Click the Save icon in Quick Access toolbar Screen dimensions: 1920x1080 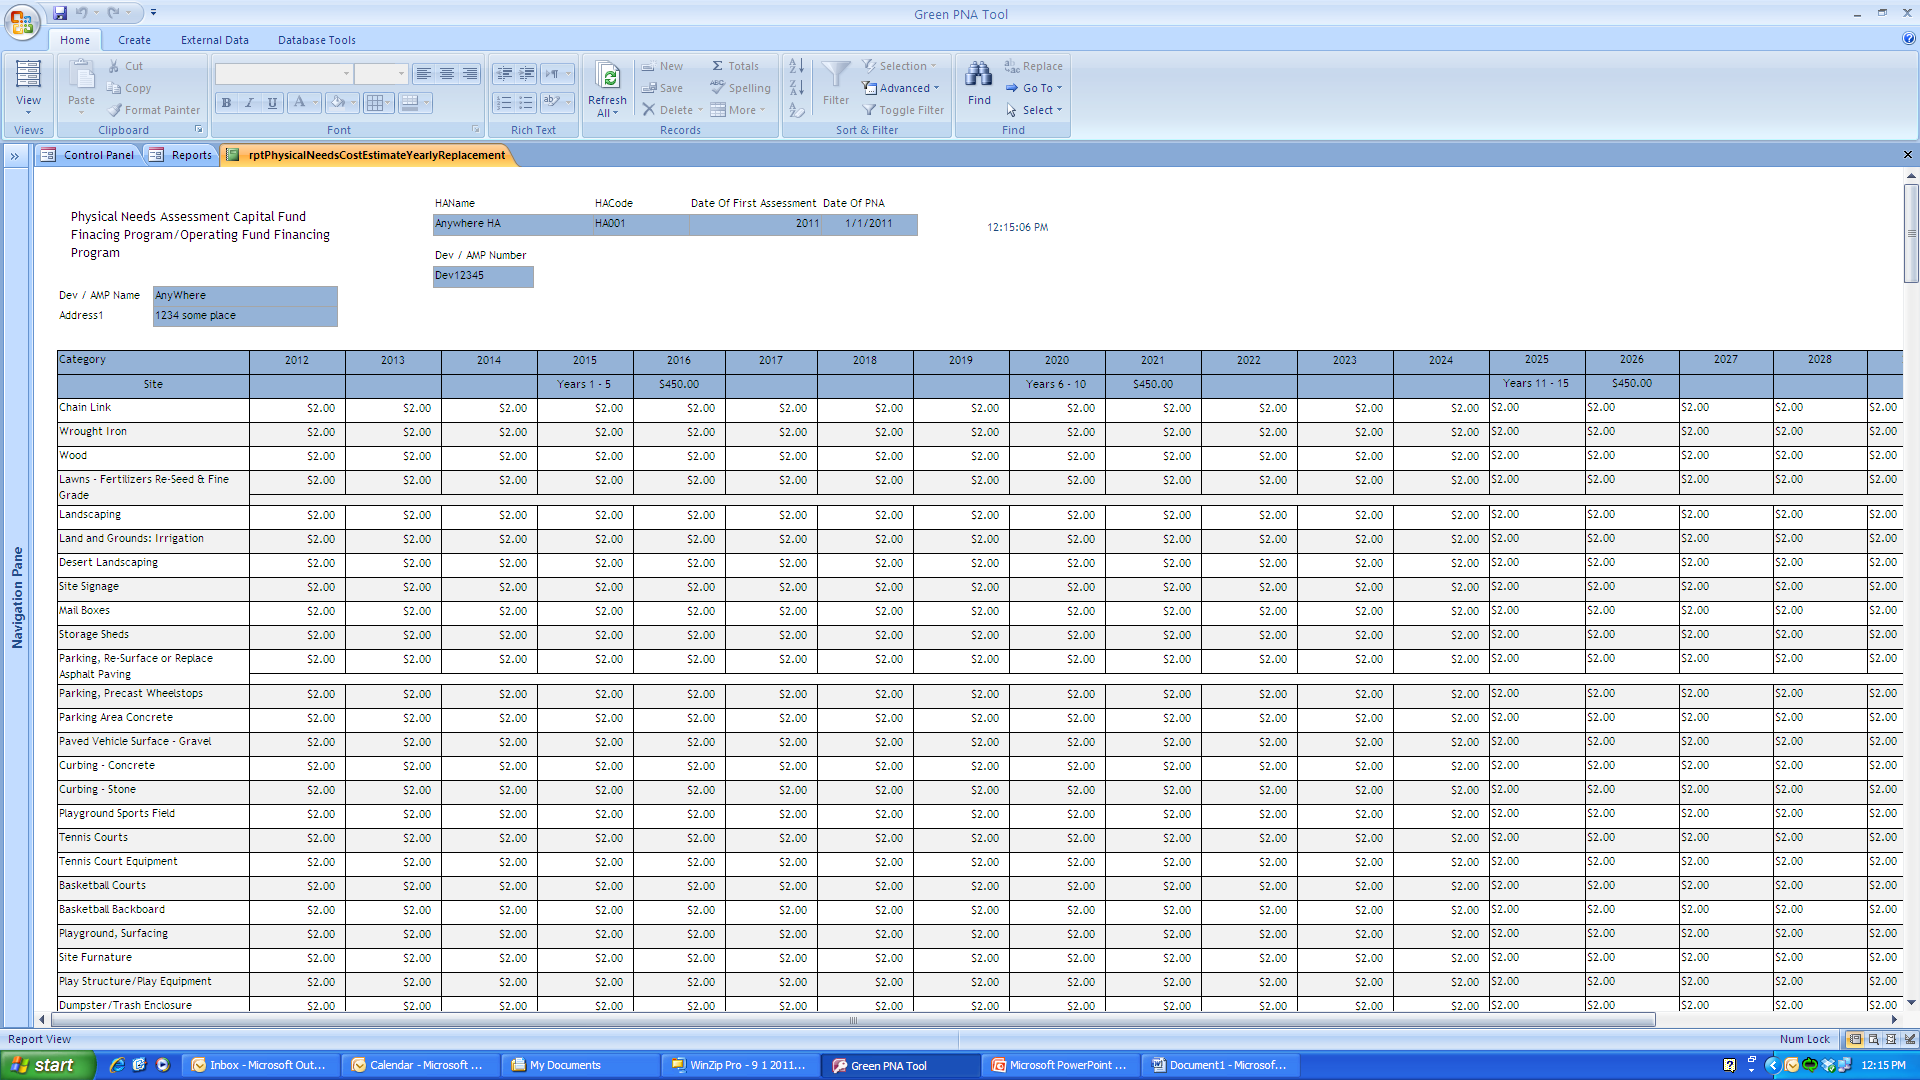tap(60, 13)
